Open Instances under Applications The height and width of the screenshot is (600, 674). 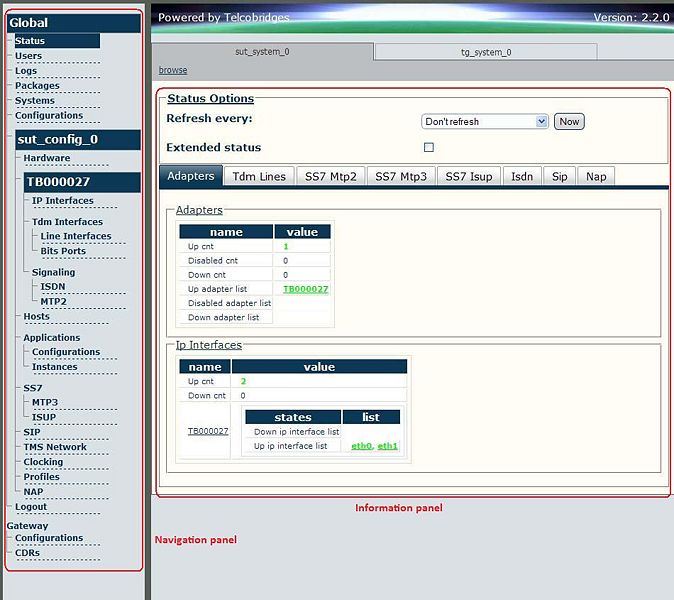[x=55, y=367]
